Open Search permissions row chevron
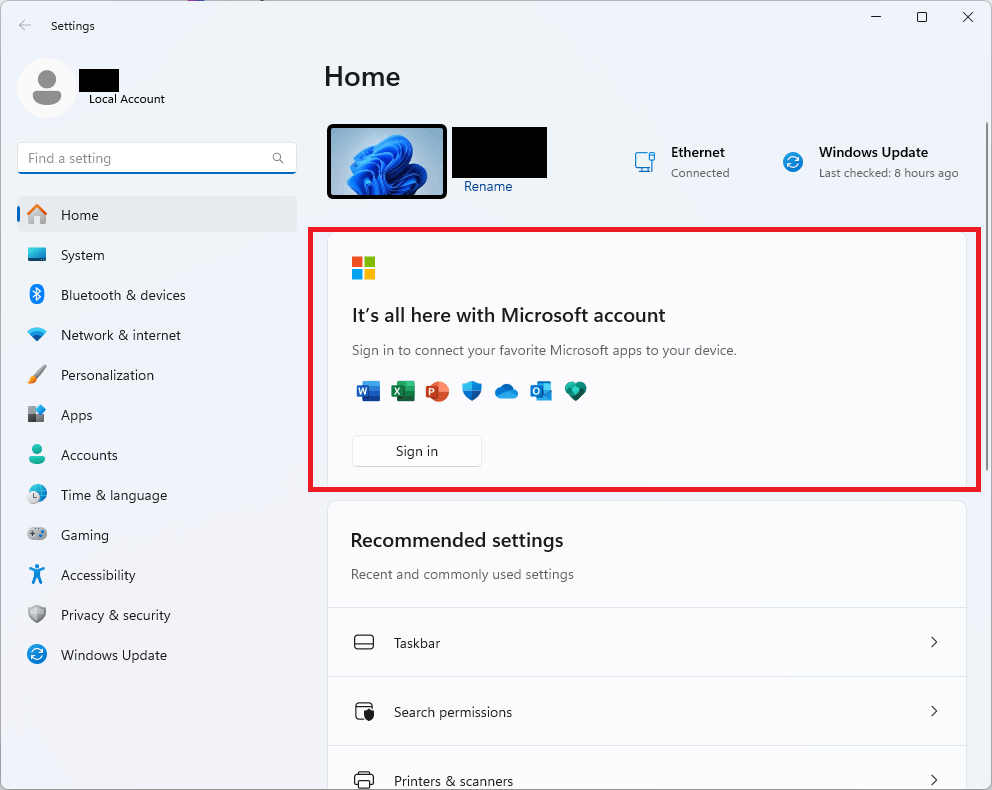 934,711
